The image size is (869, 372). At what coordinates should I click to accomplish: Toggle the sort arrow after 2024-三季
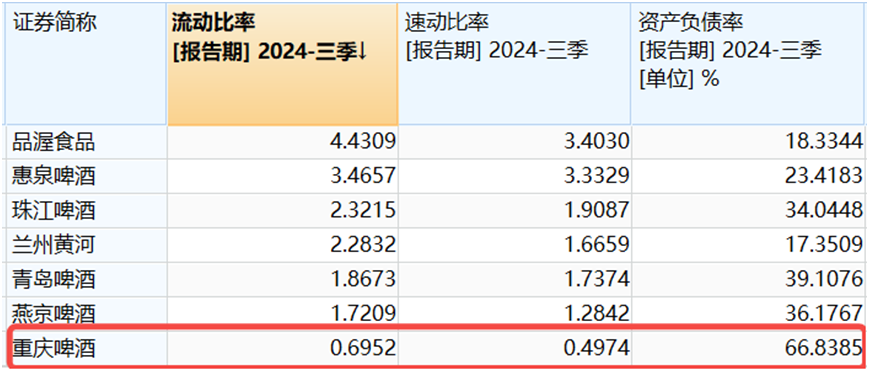362,52
